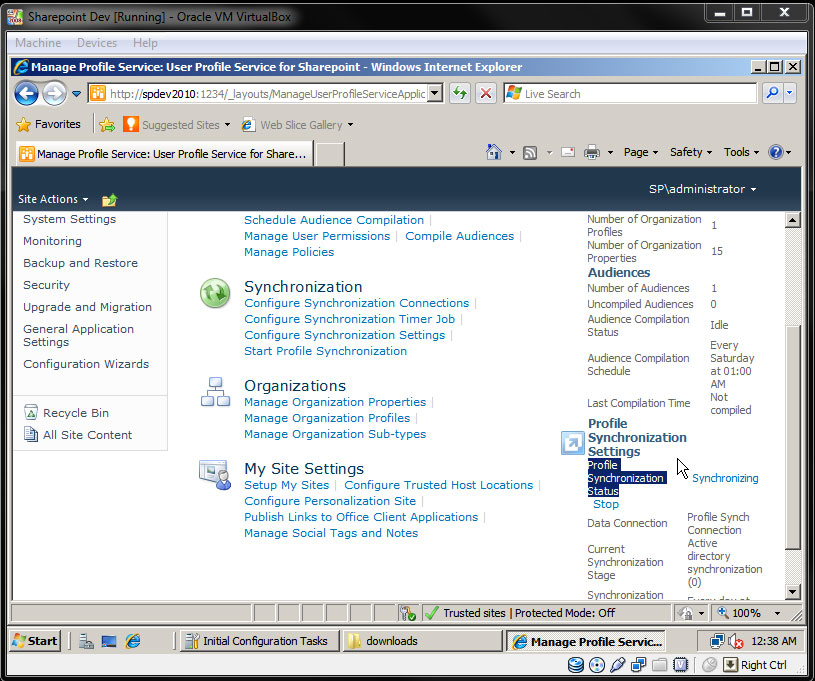Image resolution: width=815 pixels, height=681 pixels.
Task: Click the Print icon
Action: coord(591,152)
